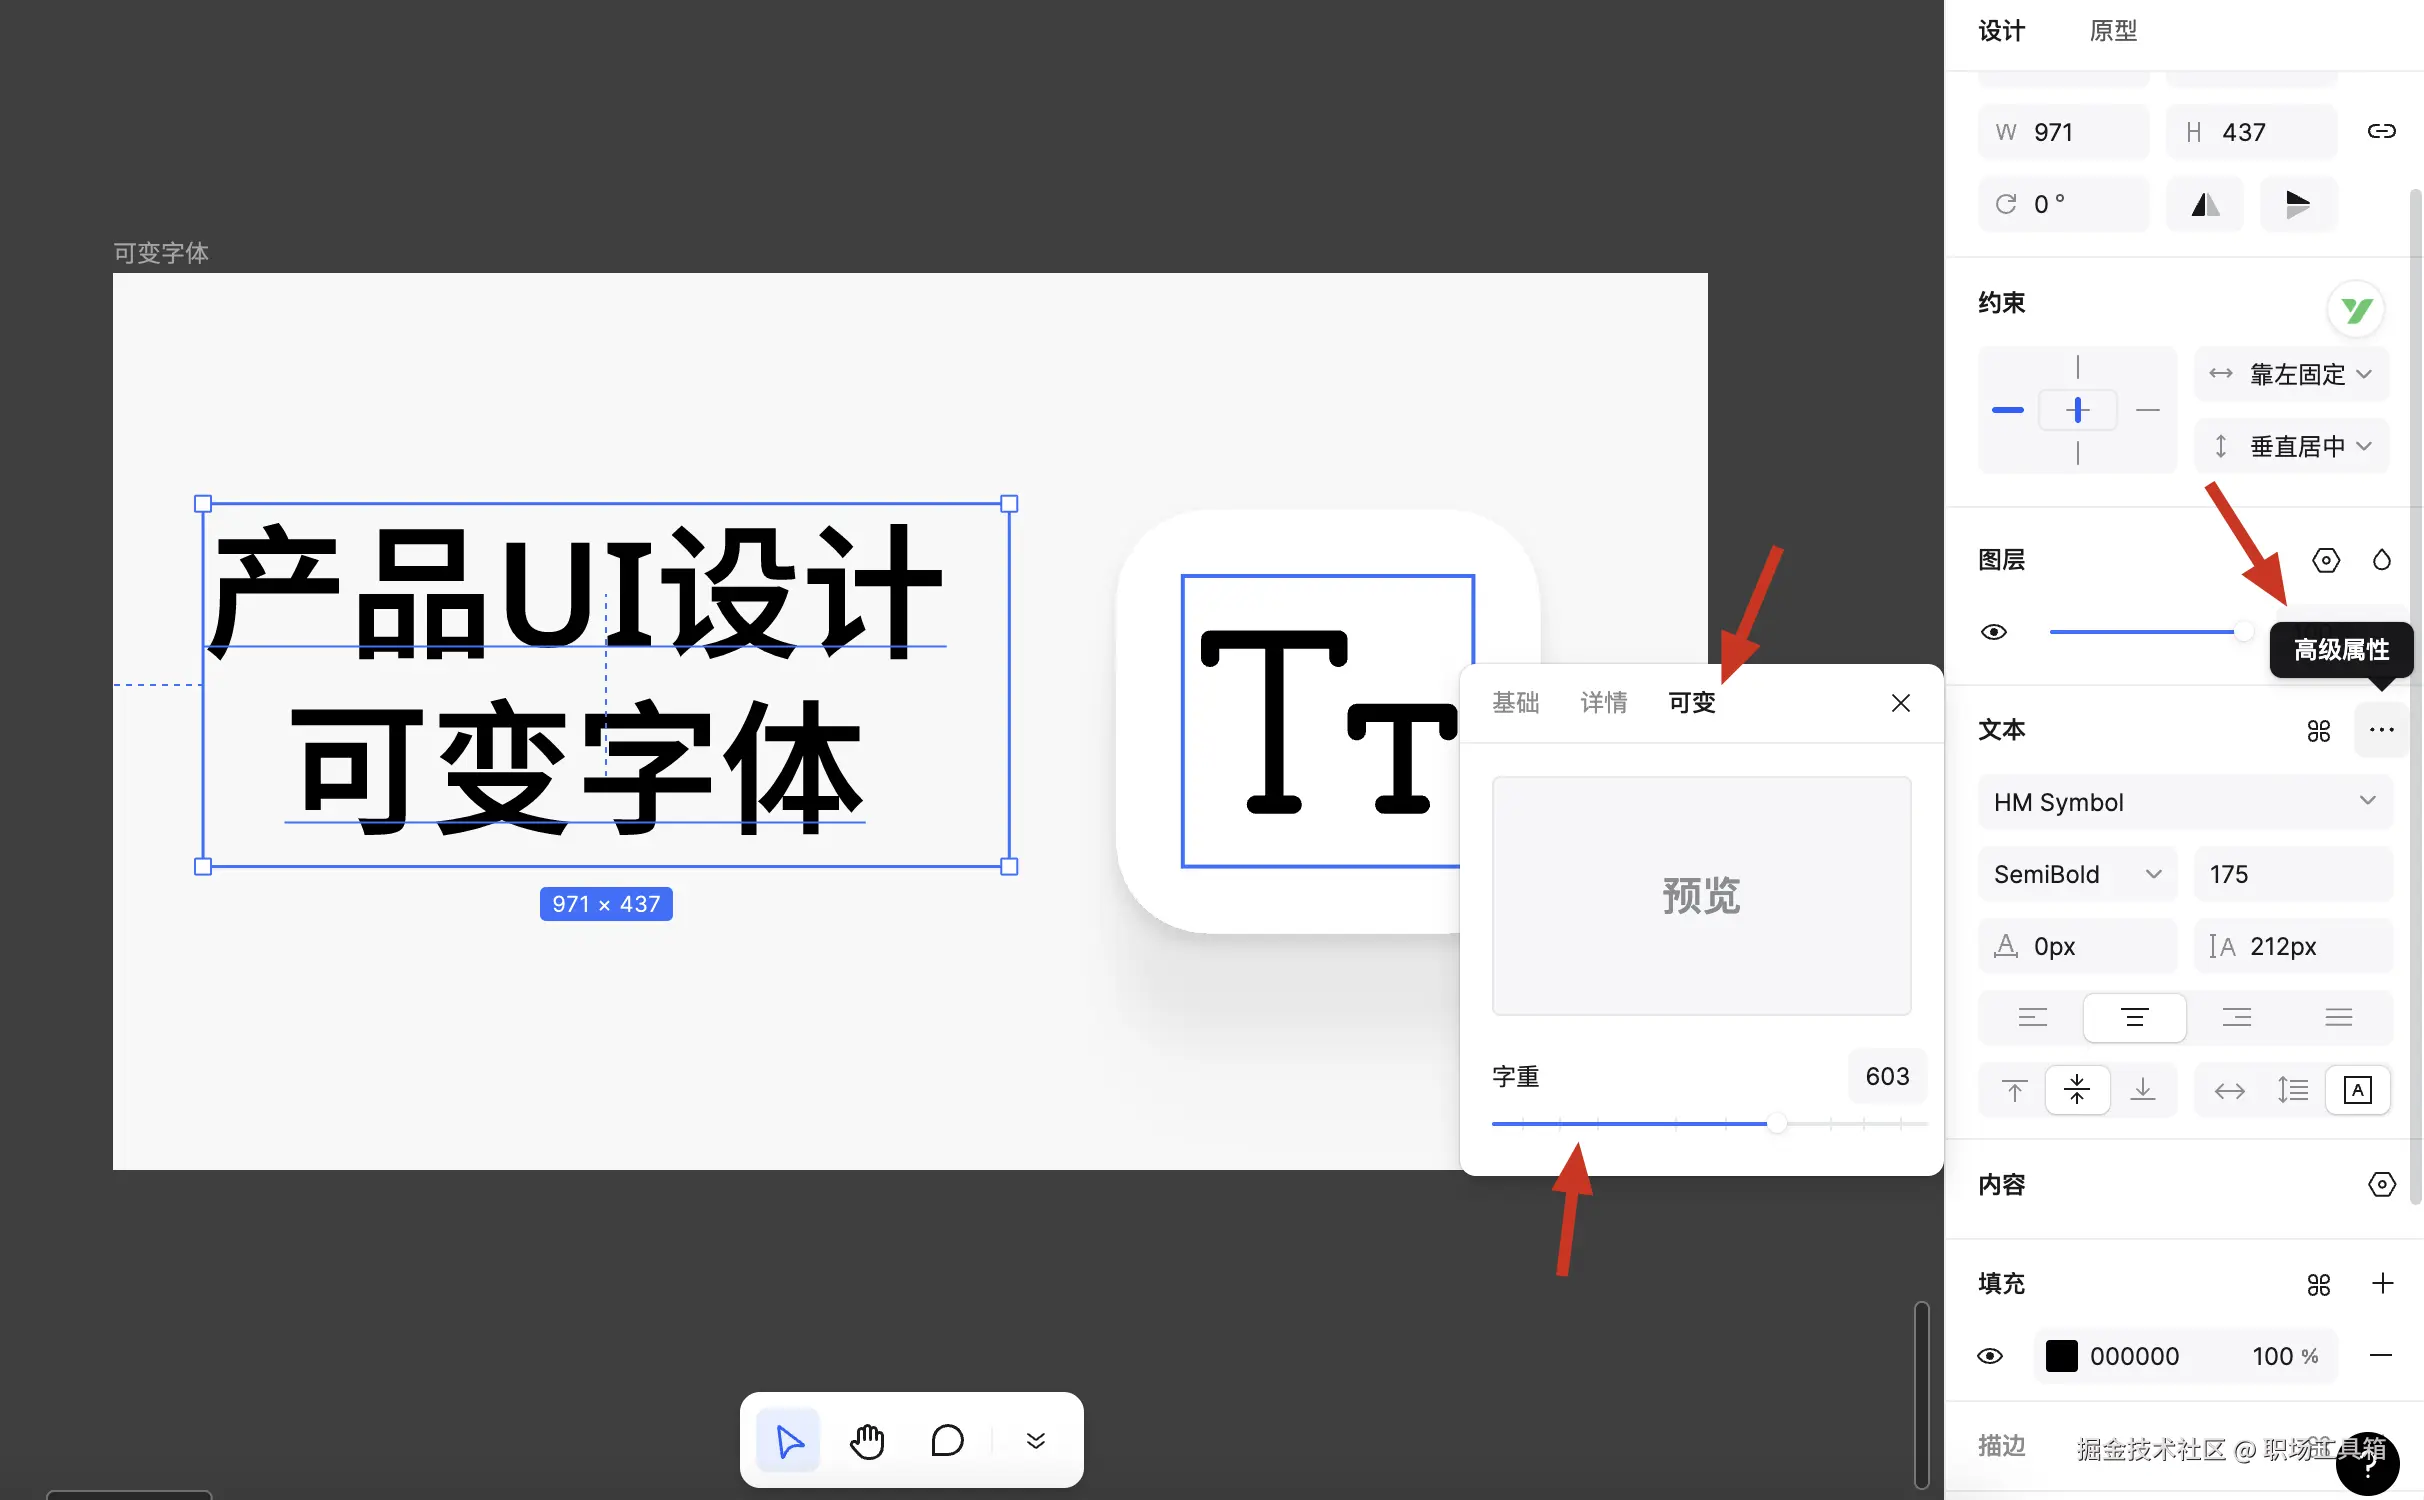Switch to the 详情 tab in popup
The height and width of the screenshot is (1500, 2424).
tap(1603, 703)
